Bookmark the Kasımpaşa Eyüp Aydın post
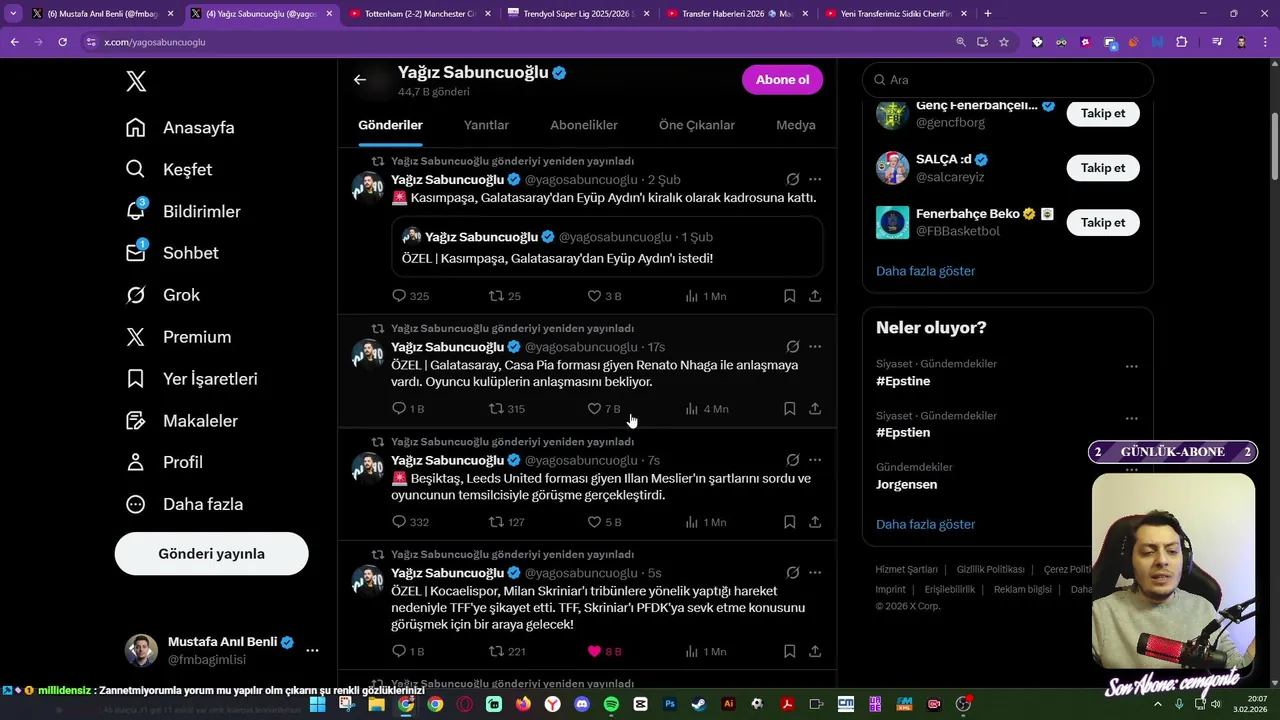This screenshot has height=720, width=1280. [x=789, y=296]
